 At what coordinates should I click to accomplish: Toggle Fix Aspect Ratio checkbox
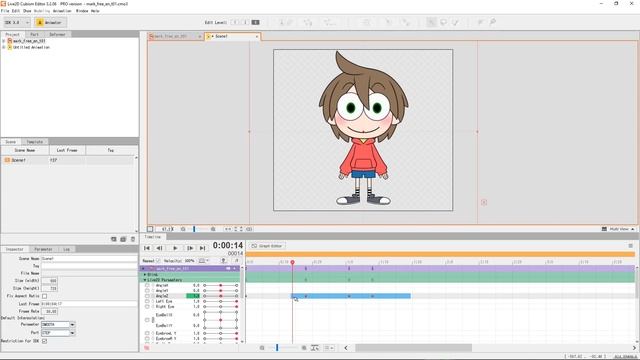(x=44, y=296)
